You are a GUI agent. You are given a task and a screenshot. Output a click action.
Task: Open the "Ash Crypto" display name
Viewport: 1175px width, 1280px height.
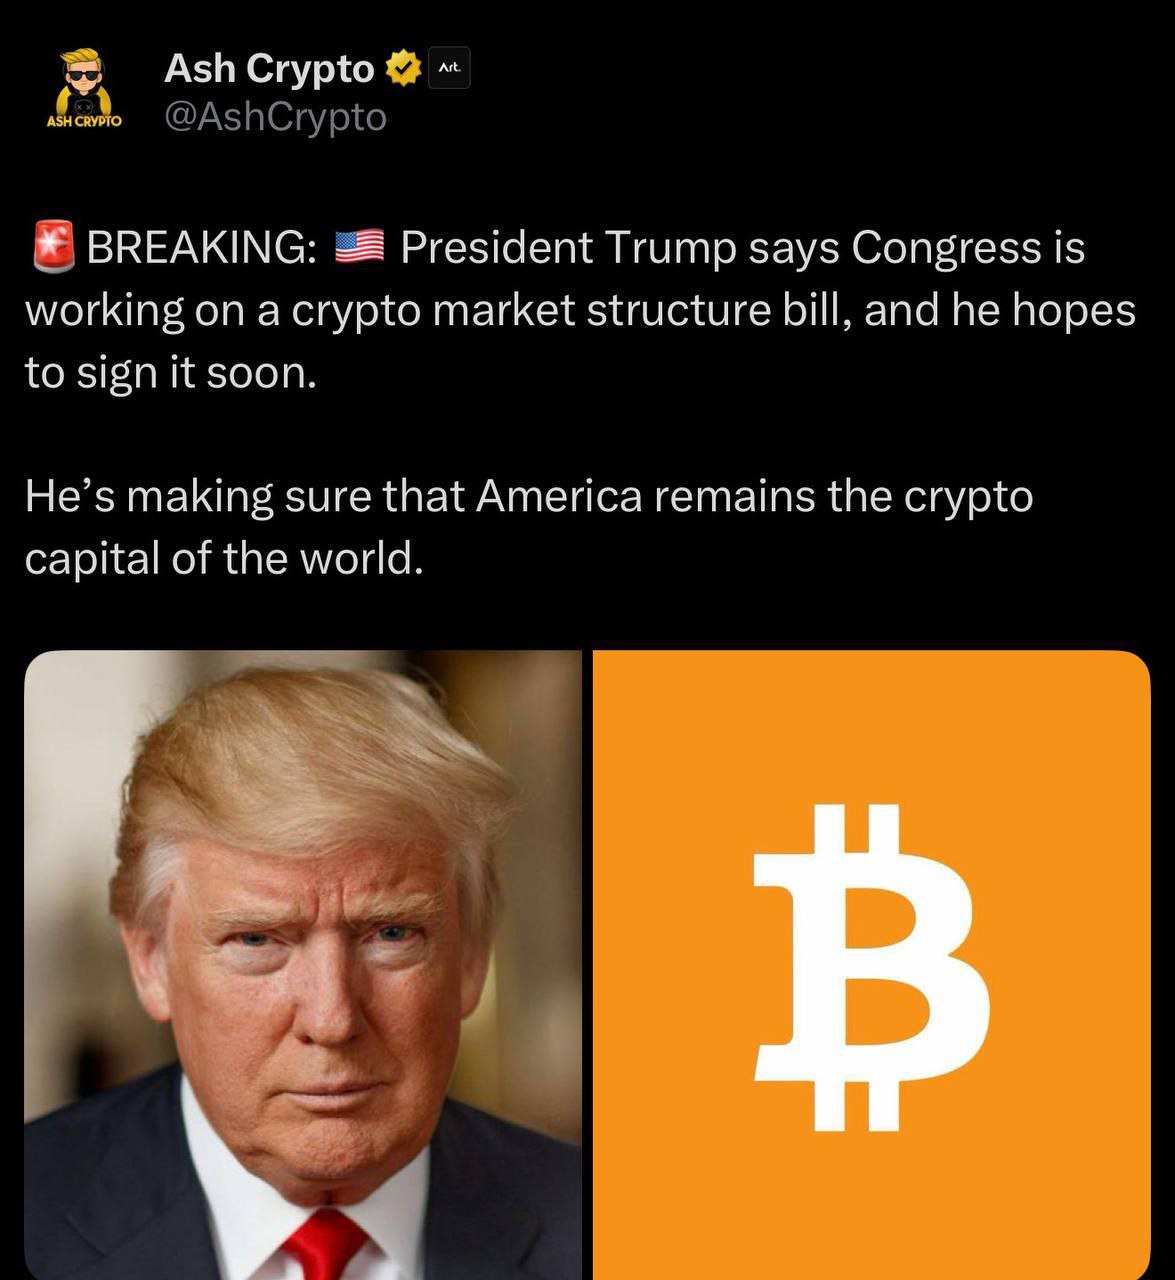tap(269, 69)
